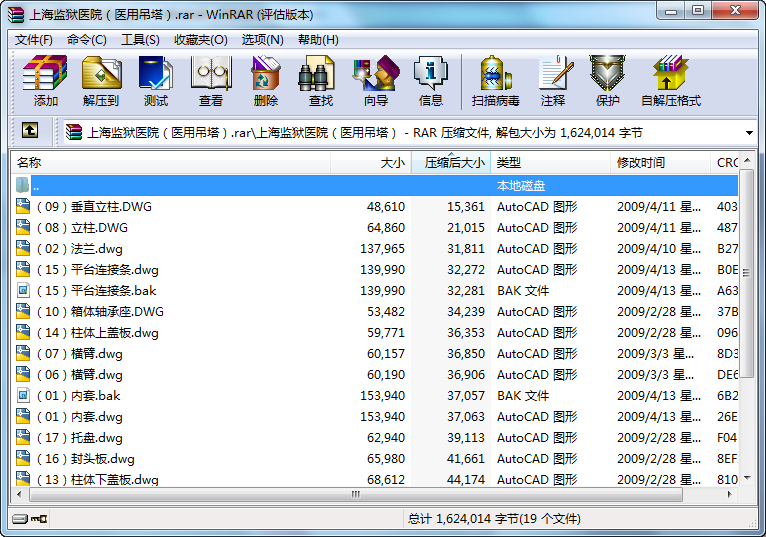766x537 pixels.
Task: Select the icon of (01)内套.bak
Action: click(x=23, y=395)
